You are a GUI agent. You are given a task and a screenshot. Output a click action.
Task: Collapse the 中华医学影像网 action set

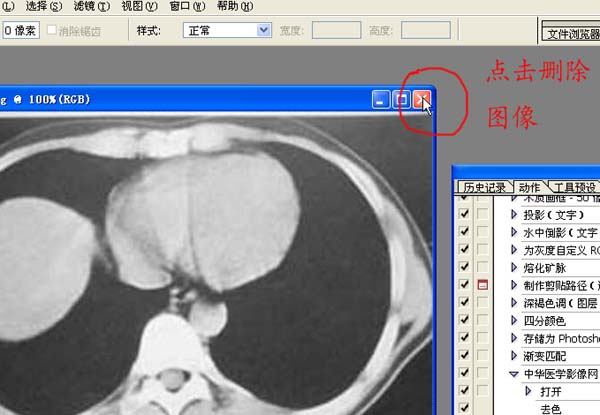tap(514, 374)
